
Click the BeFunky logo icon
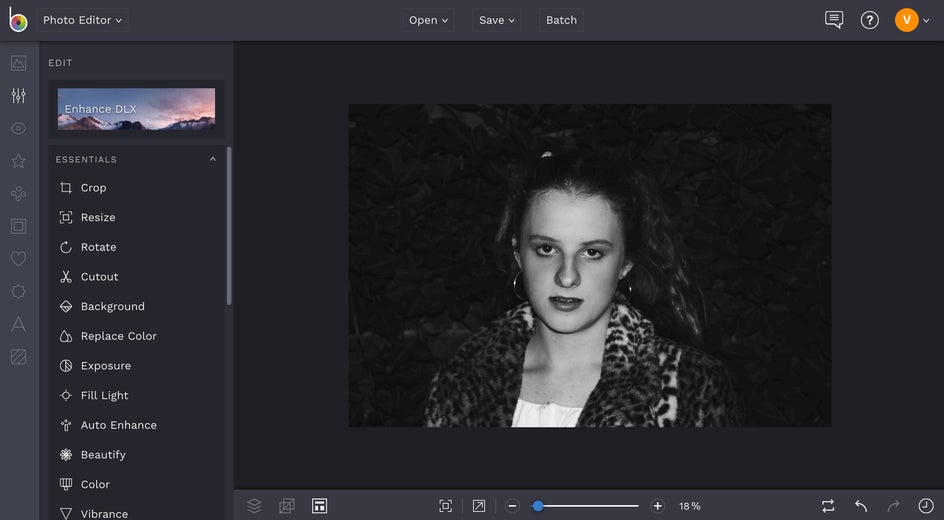click(x=18, y=19)
